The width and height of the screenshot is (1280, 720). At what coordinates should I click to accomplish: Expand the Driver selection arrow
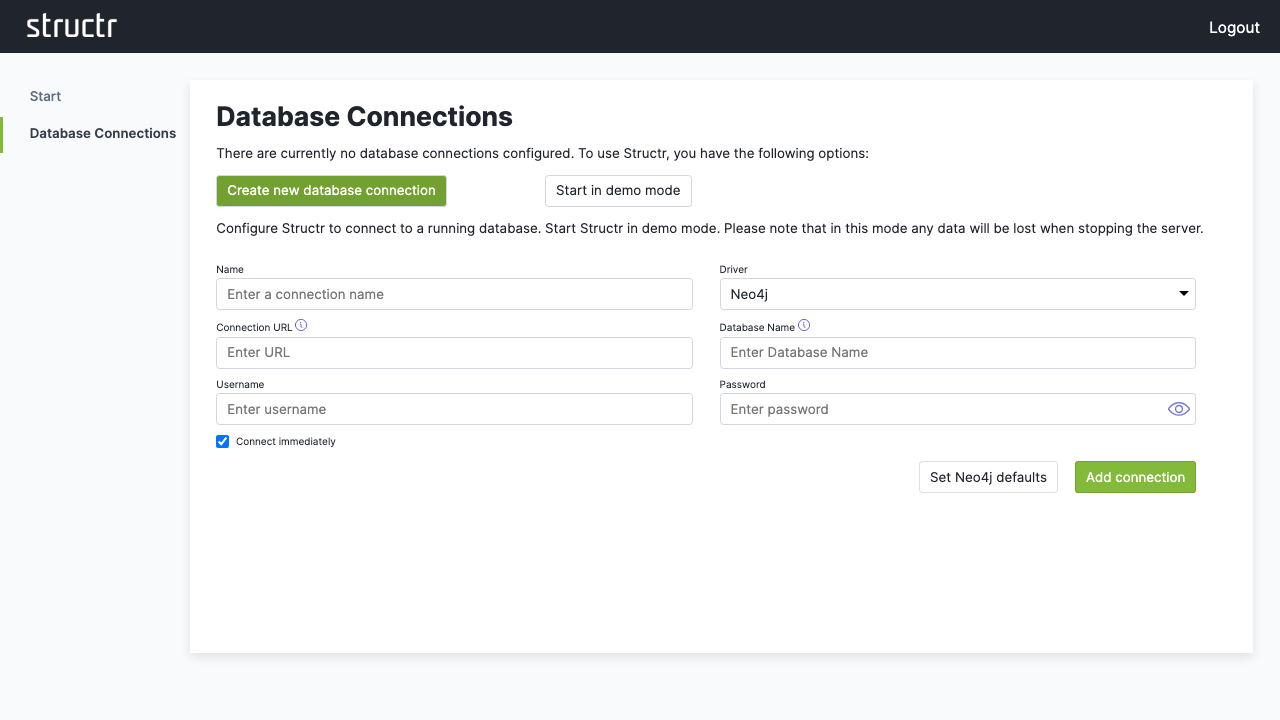coord(1182,293)
